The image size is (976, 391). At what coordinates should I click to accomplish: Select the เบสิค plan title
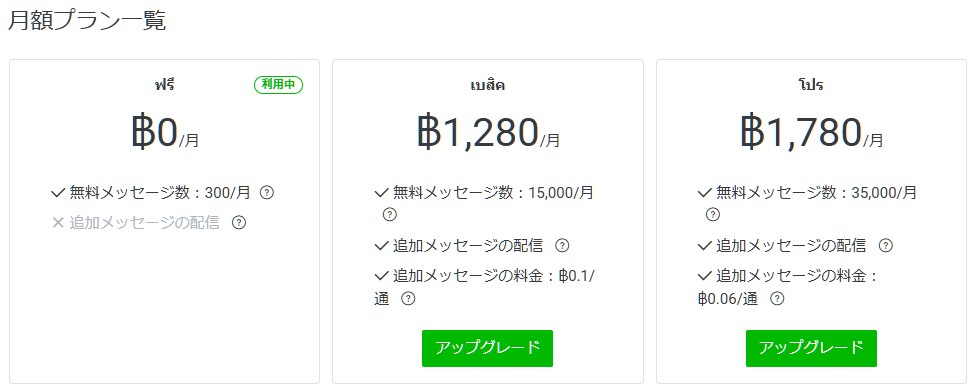coord(487,85)
